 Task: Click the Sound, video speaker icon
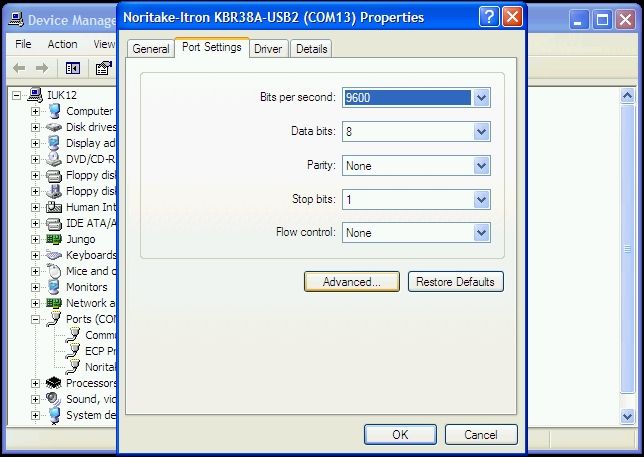pos(54,399)
